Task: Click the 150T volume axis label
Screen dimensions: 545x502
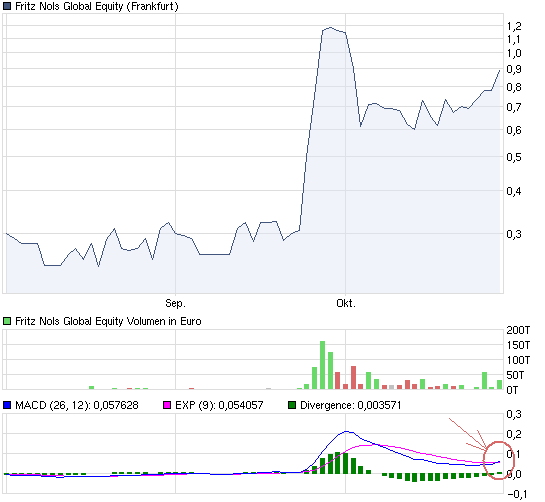Action: pyautogui.click(x=518, y=345)
